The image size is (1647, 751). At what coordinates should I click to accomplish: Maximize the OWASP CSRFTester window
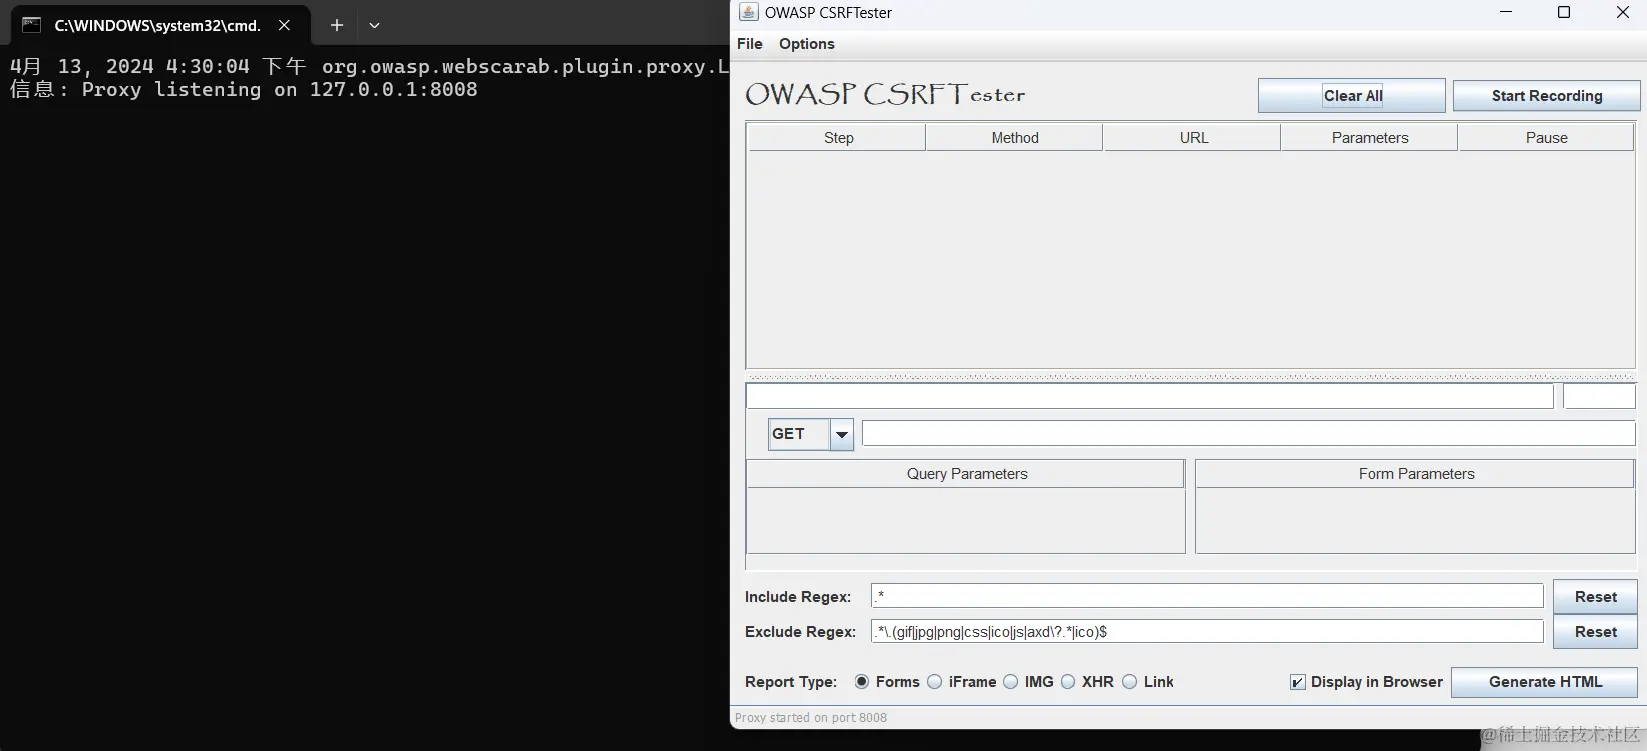pos(1564,12)
